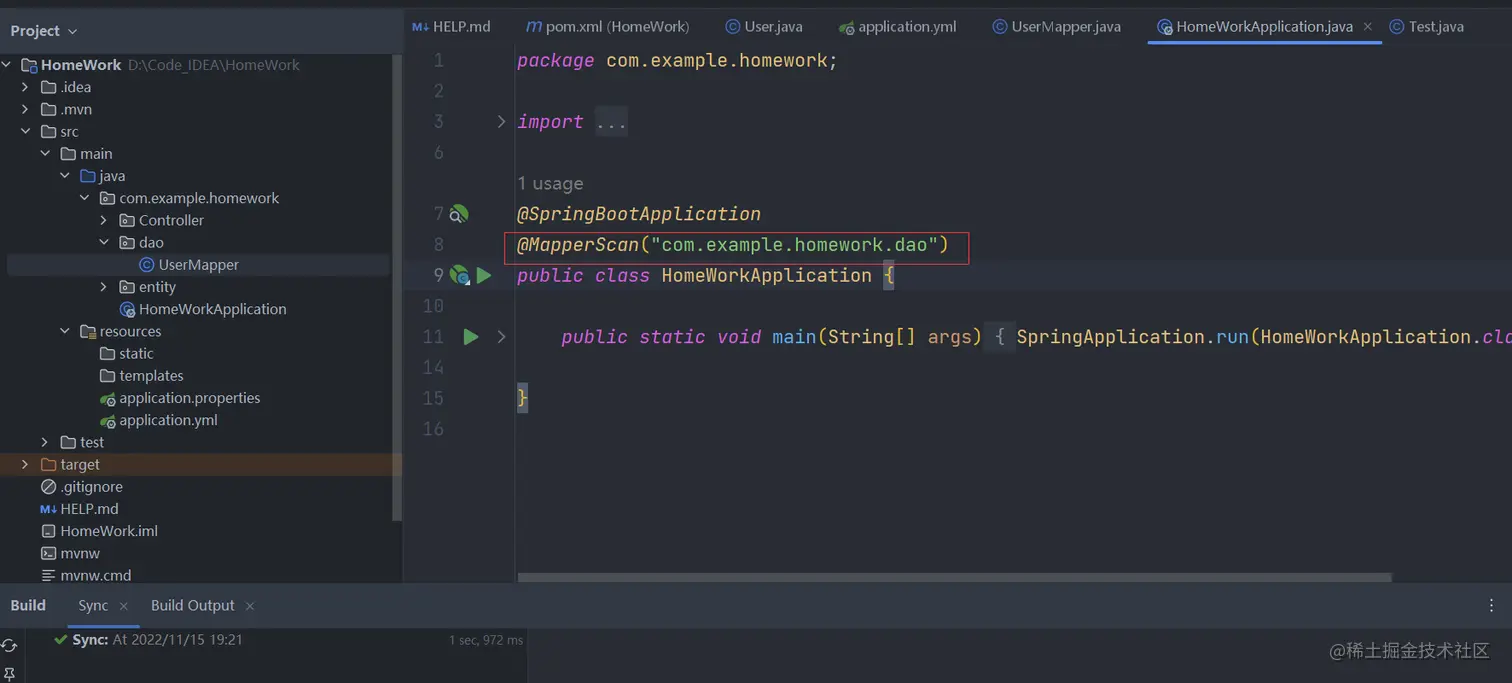Expand the entity package

(104, 287)
